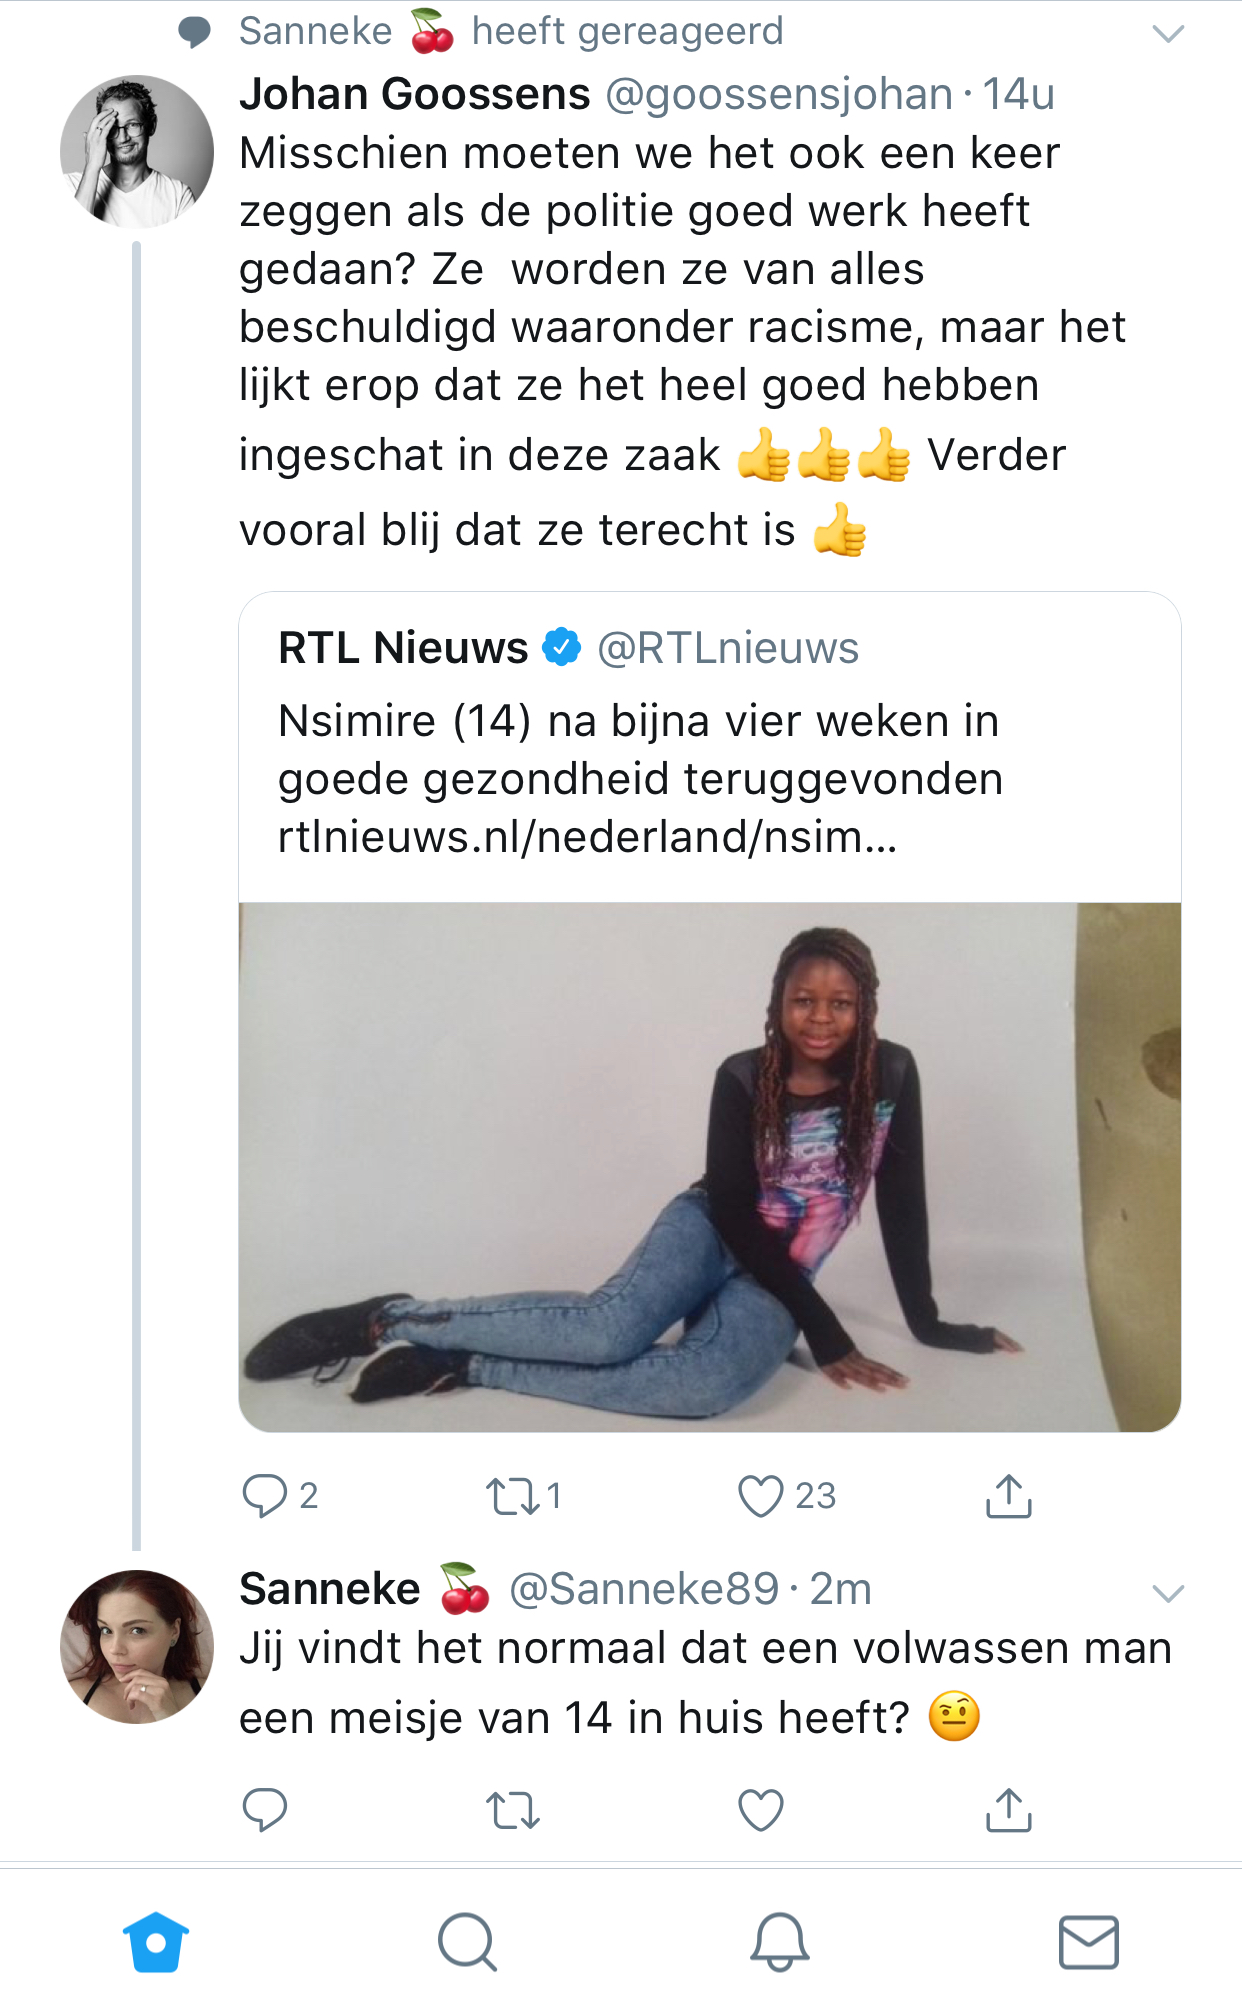Open the Search tab
Image resolution: width=1242 pixels, height=2016 pixels.
467,1942
